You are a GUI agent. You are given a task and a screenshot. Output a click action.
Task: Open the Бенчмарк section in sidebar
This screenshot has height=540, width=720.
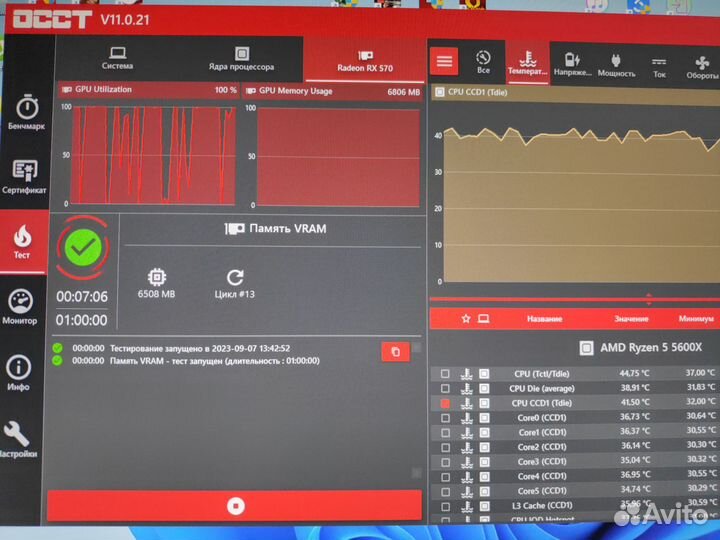27,112
